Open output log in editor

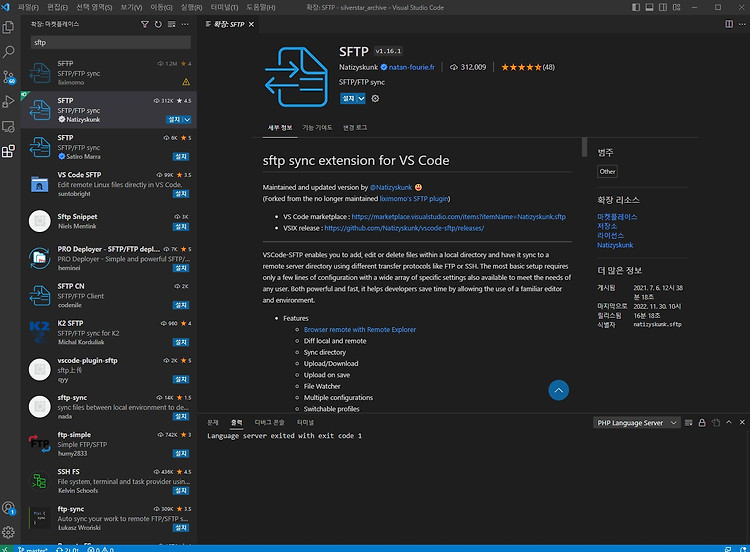(716, 422)
